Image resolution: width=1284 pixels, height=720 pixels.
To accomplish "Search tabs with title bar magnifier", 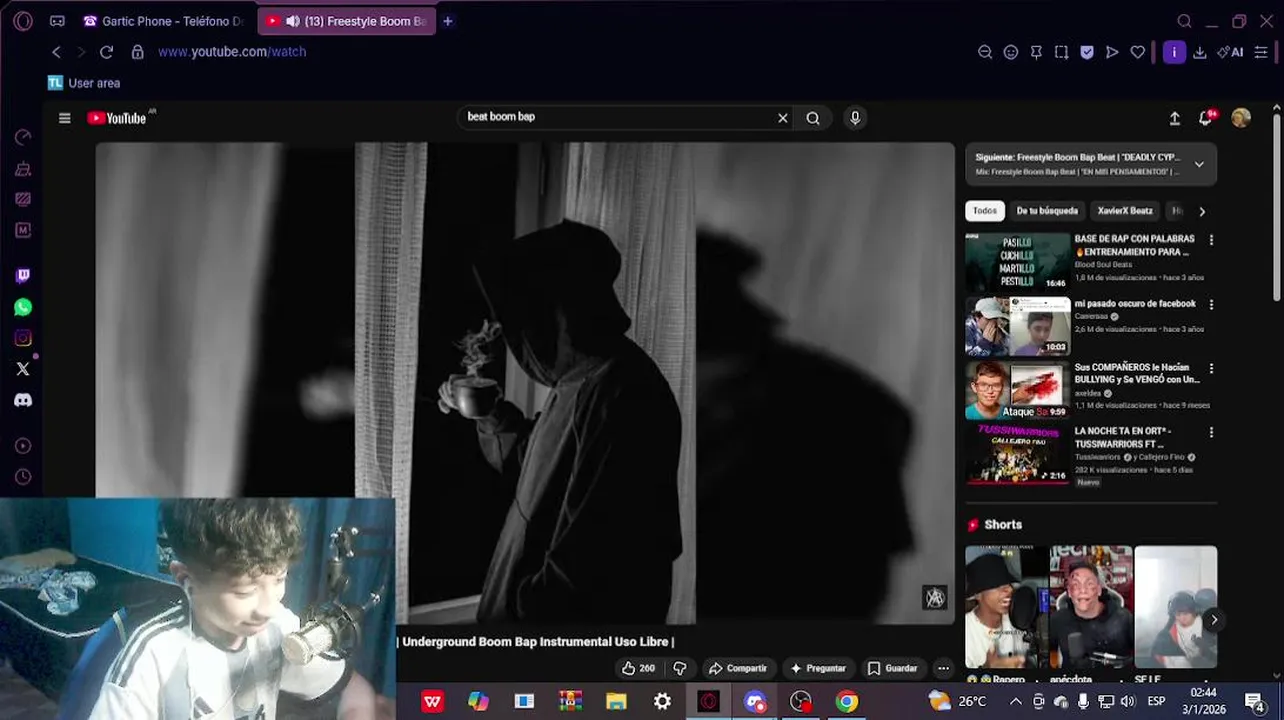I will (x=1184, y=21).
